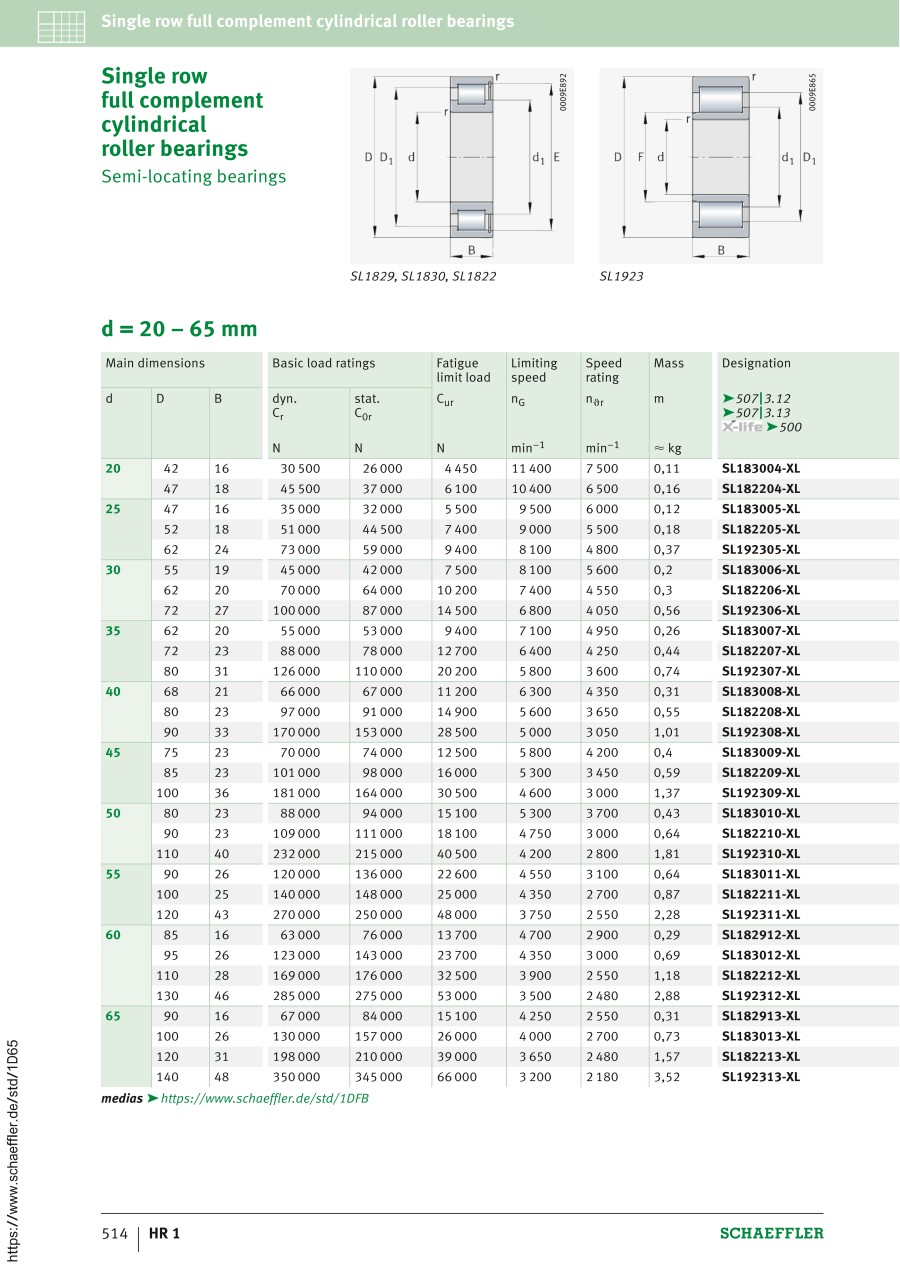The image size is (900, 1272).
Task: Select designation SL192306-XL
Action: click(x=761, y=610)
